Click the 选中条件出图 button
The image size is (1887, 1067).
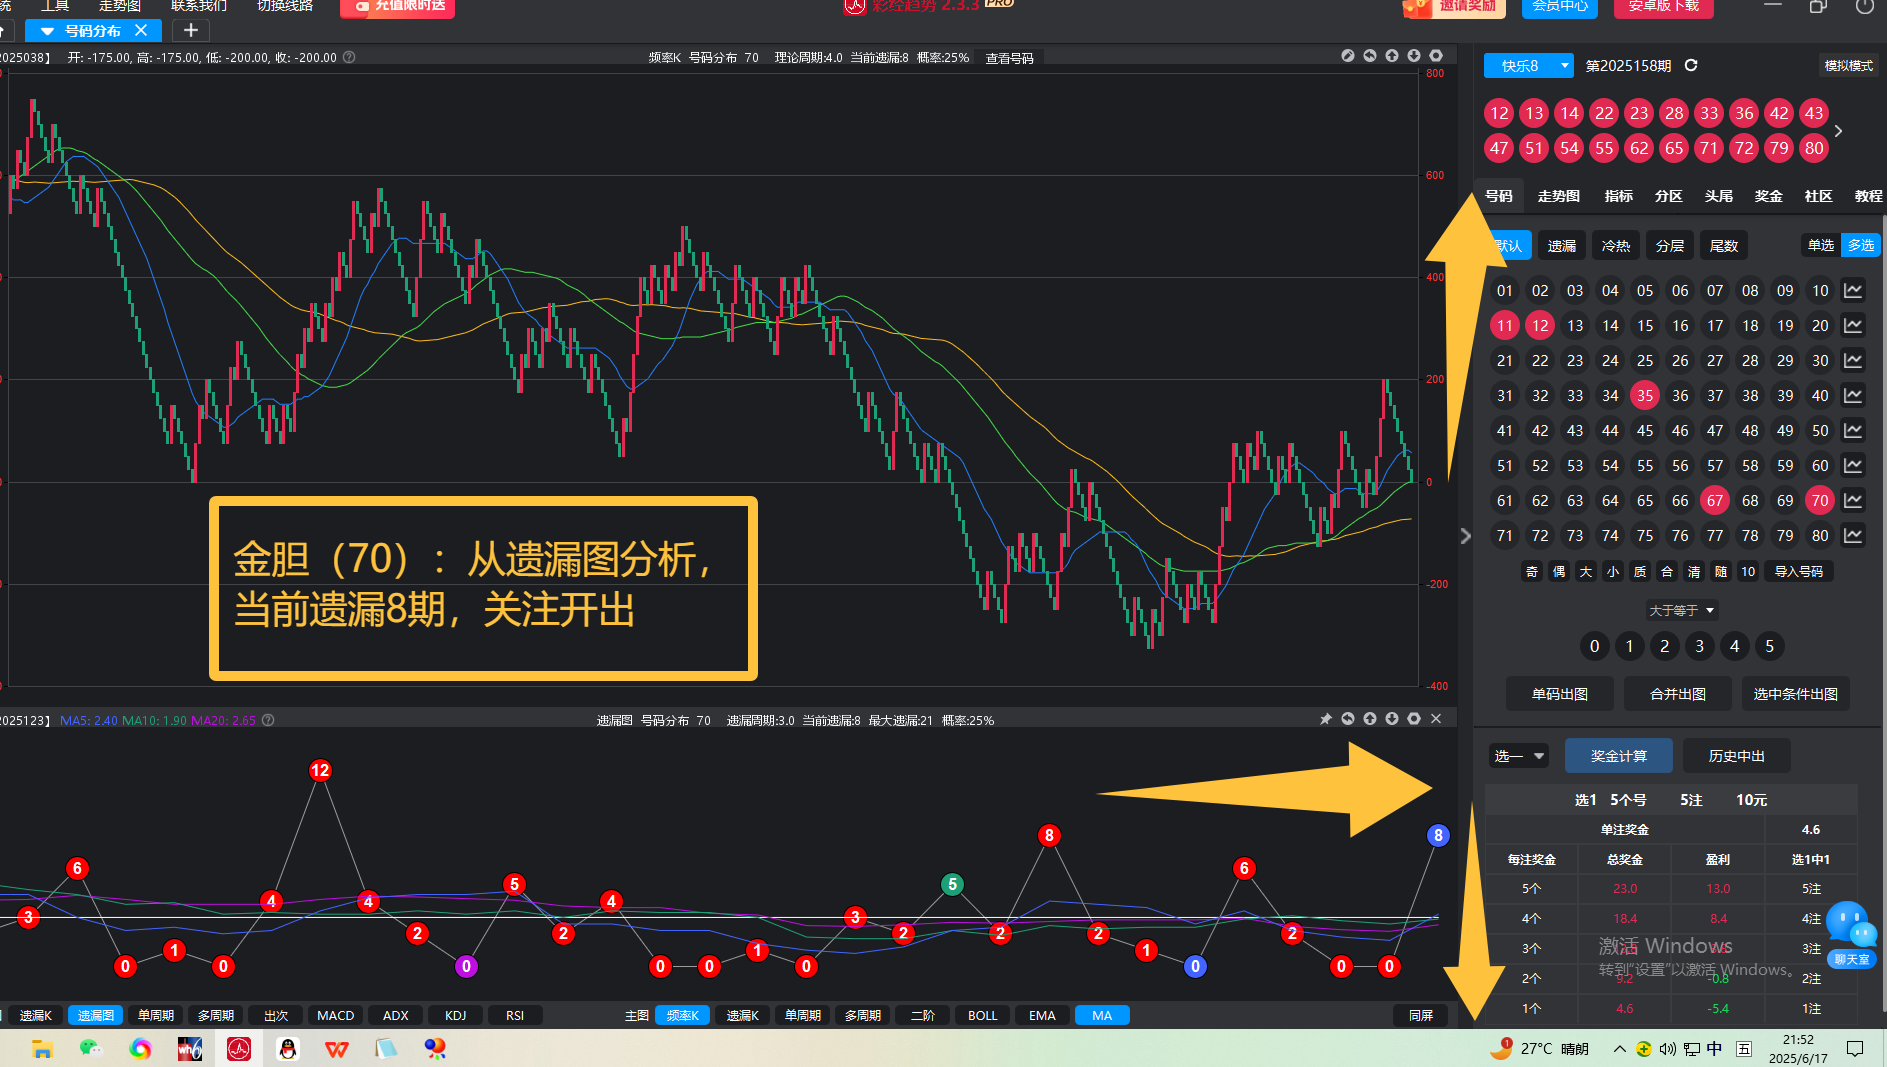(1796, 694)
